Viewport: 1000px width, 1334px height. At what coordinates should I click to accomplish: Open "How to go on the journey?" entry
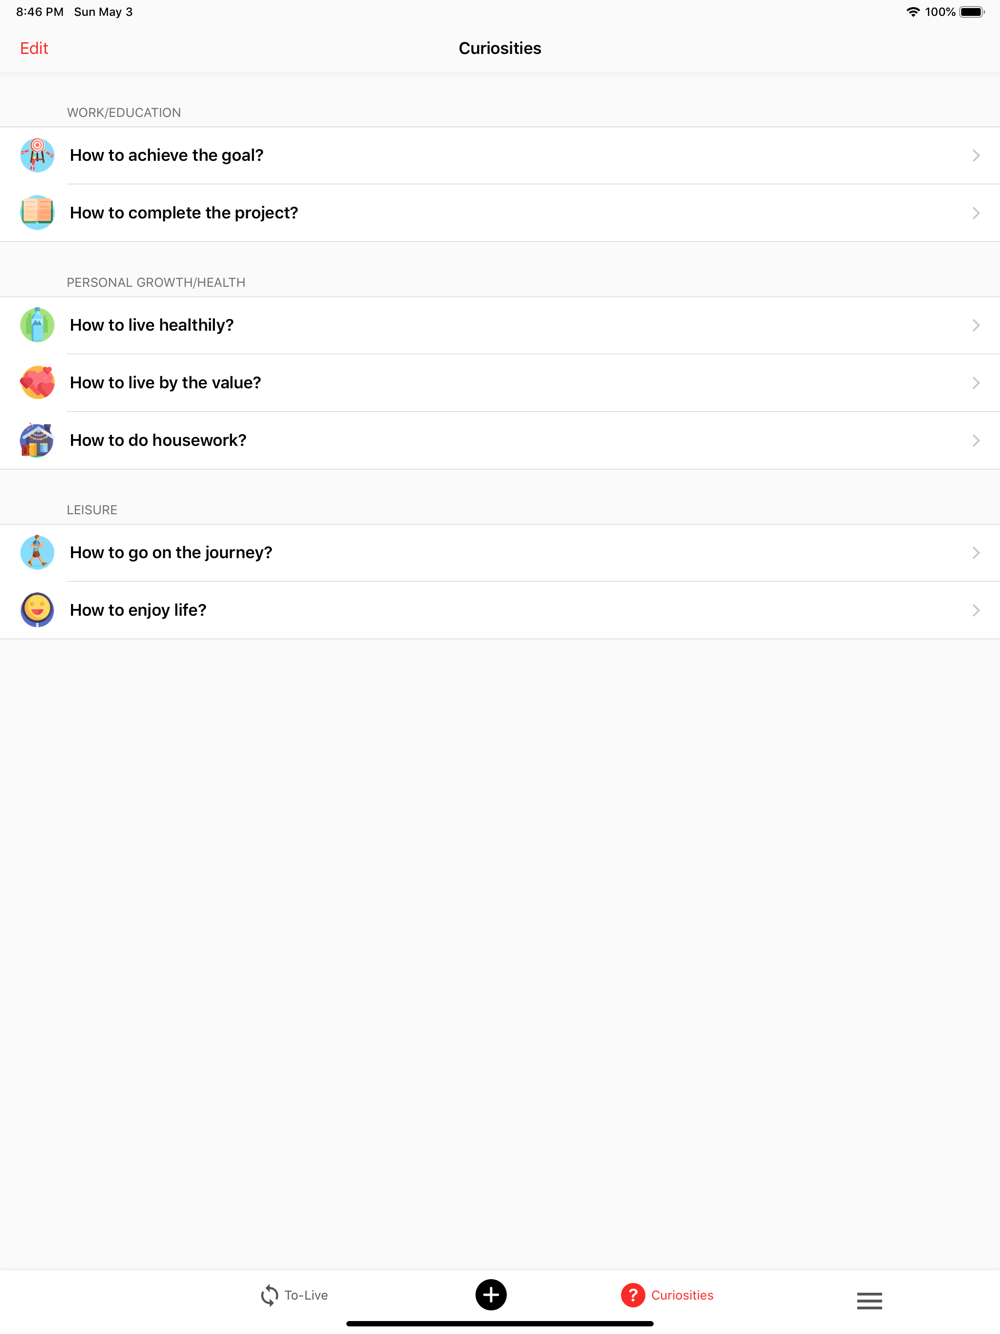[171, 552]
